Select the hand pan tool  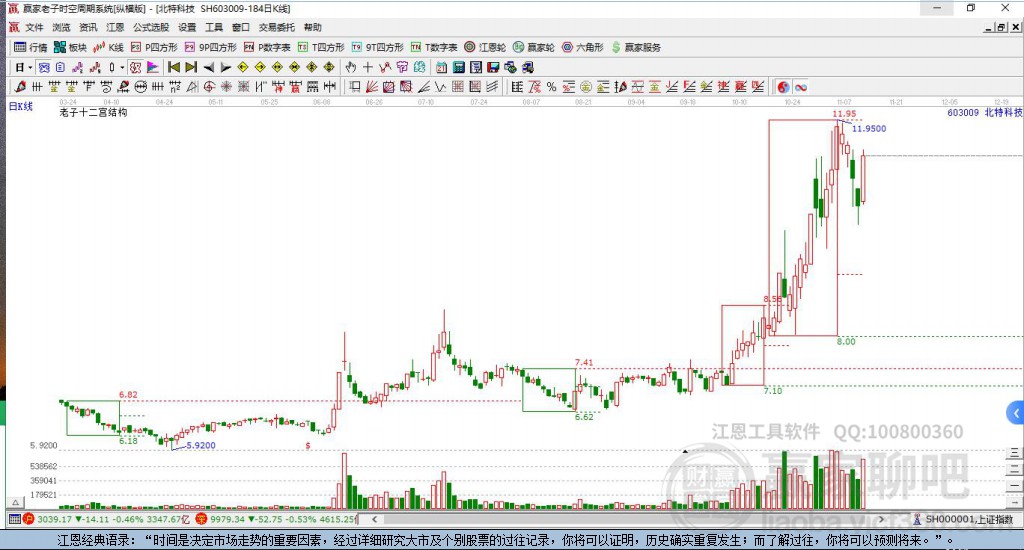pyautogui.click(x=351, y=67)
